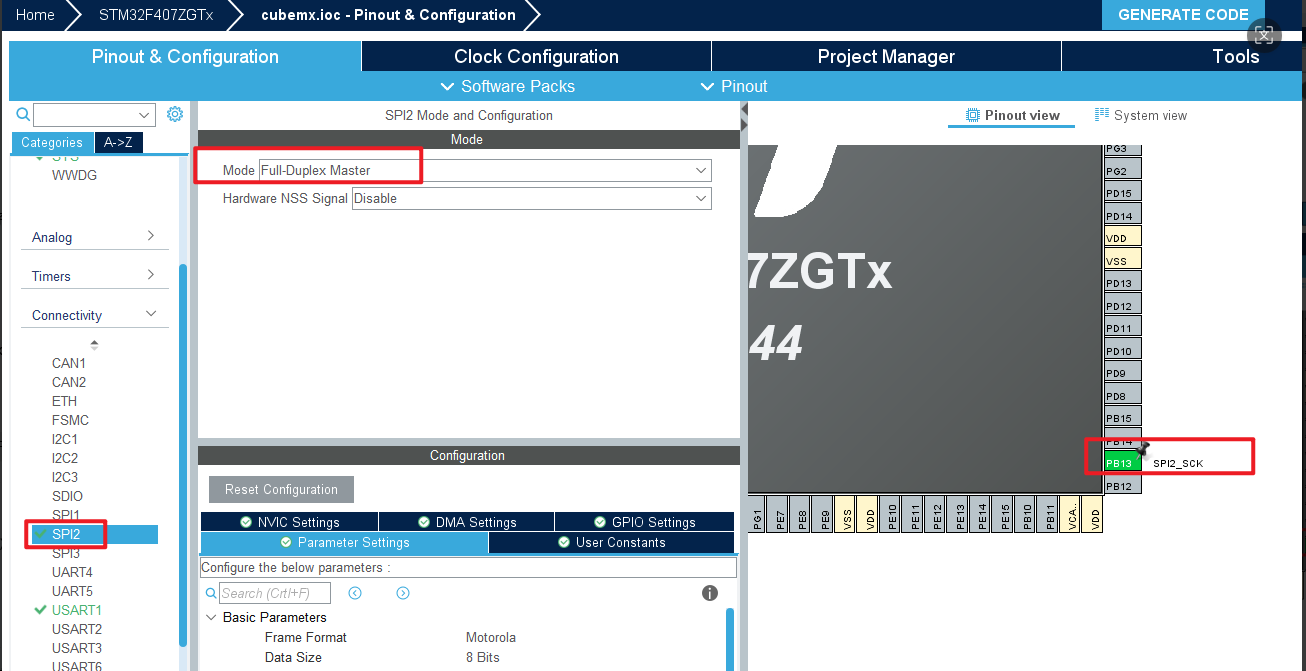This screenshot has width=1306, height=671.
Task: Click PD13 pin on chip
Action: [x=1122, y=283]
